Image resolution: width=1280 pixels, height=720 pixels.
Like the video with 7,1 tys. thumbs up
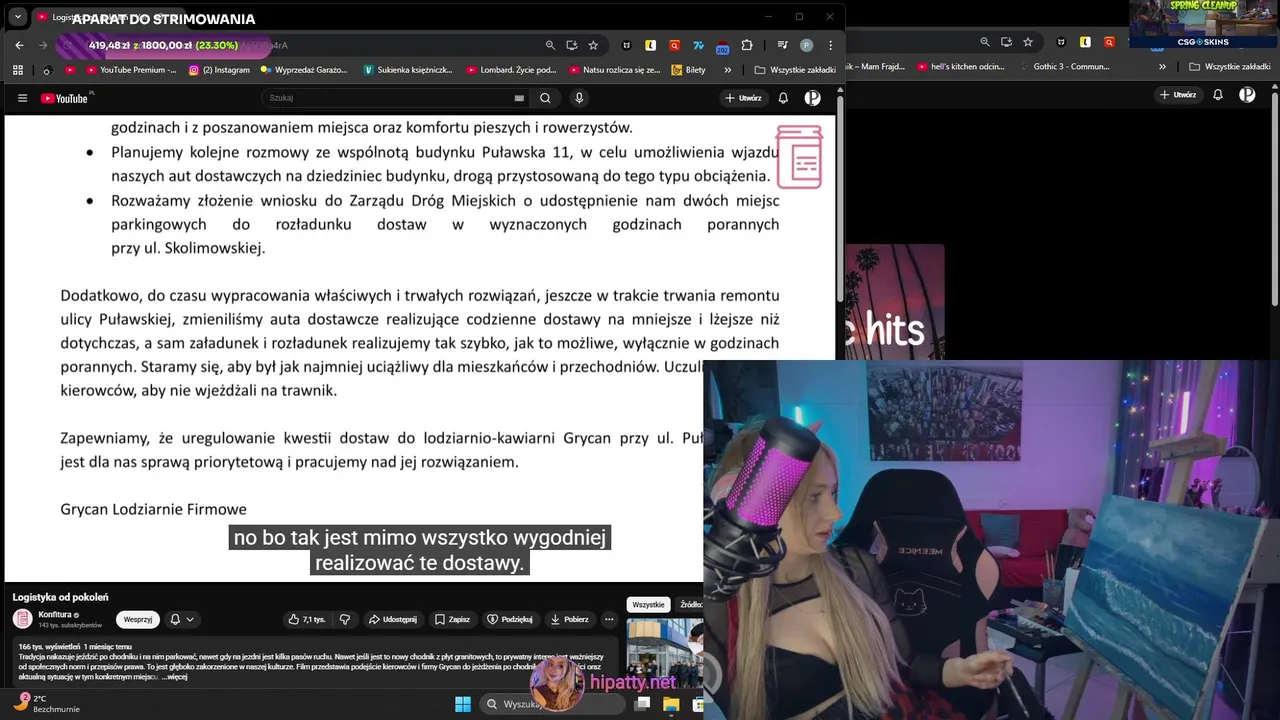coord(307,619)
